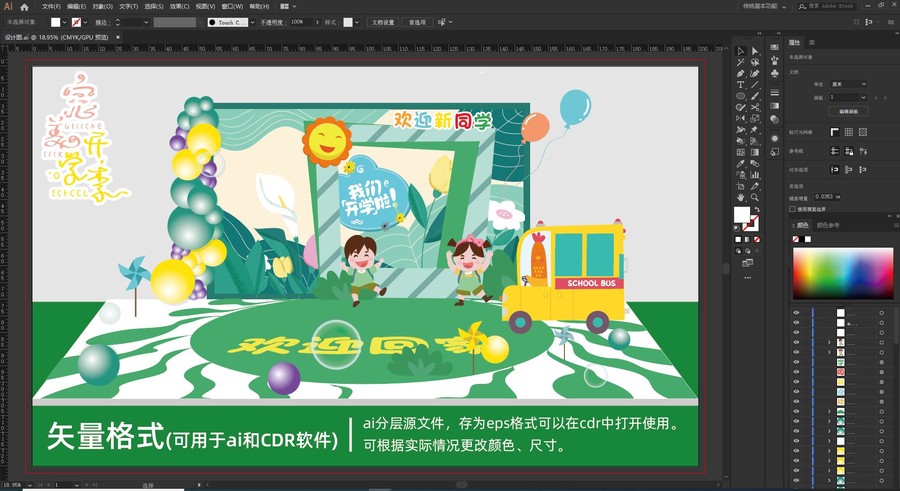The image size is (900, 491).
Task: Select the Pen tool
Action: tap(740, 74)
